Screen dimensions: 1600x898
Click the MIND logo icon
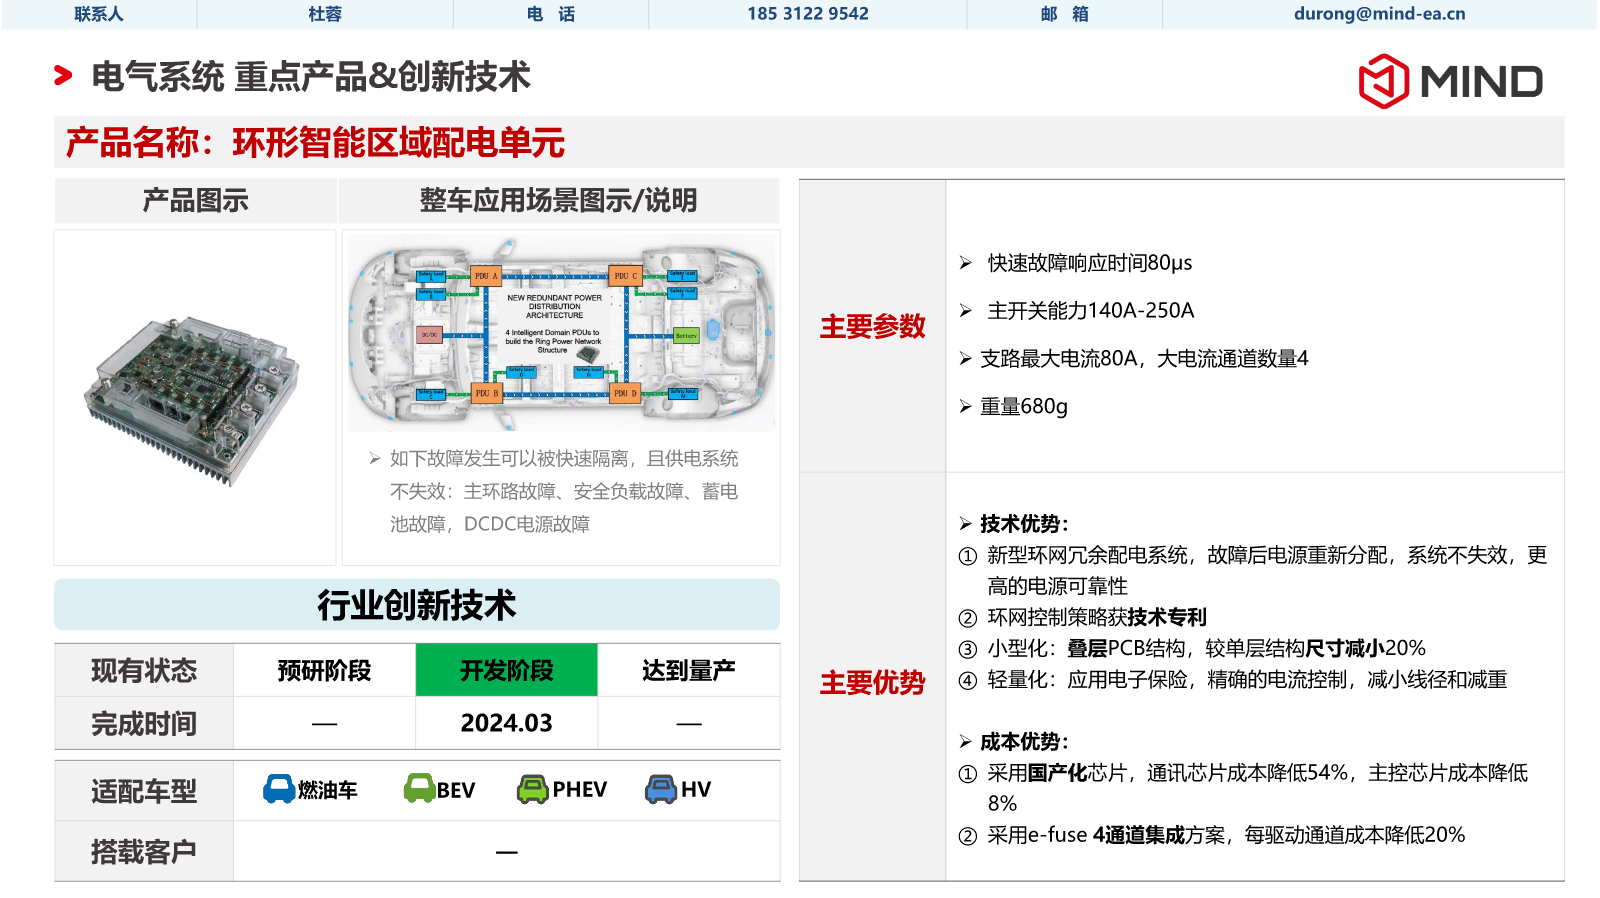tap(1383, 81)
